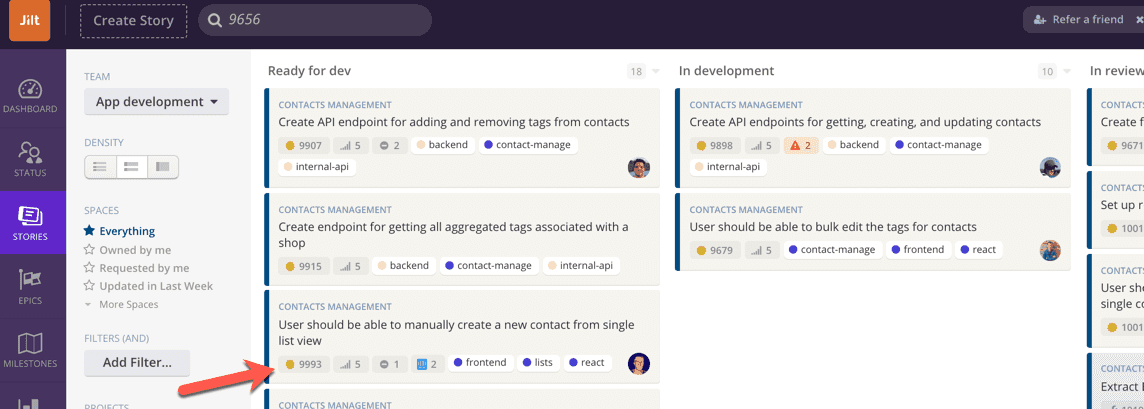1144x409 pixels.
Task: Select the compact density view toggle
Action: [100, 167]
